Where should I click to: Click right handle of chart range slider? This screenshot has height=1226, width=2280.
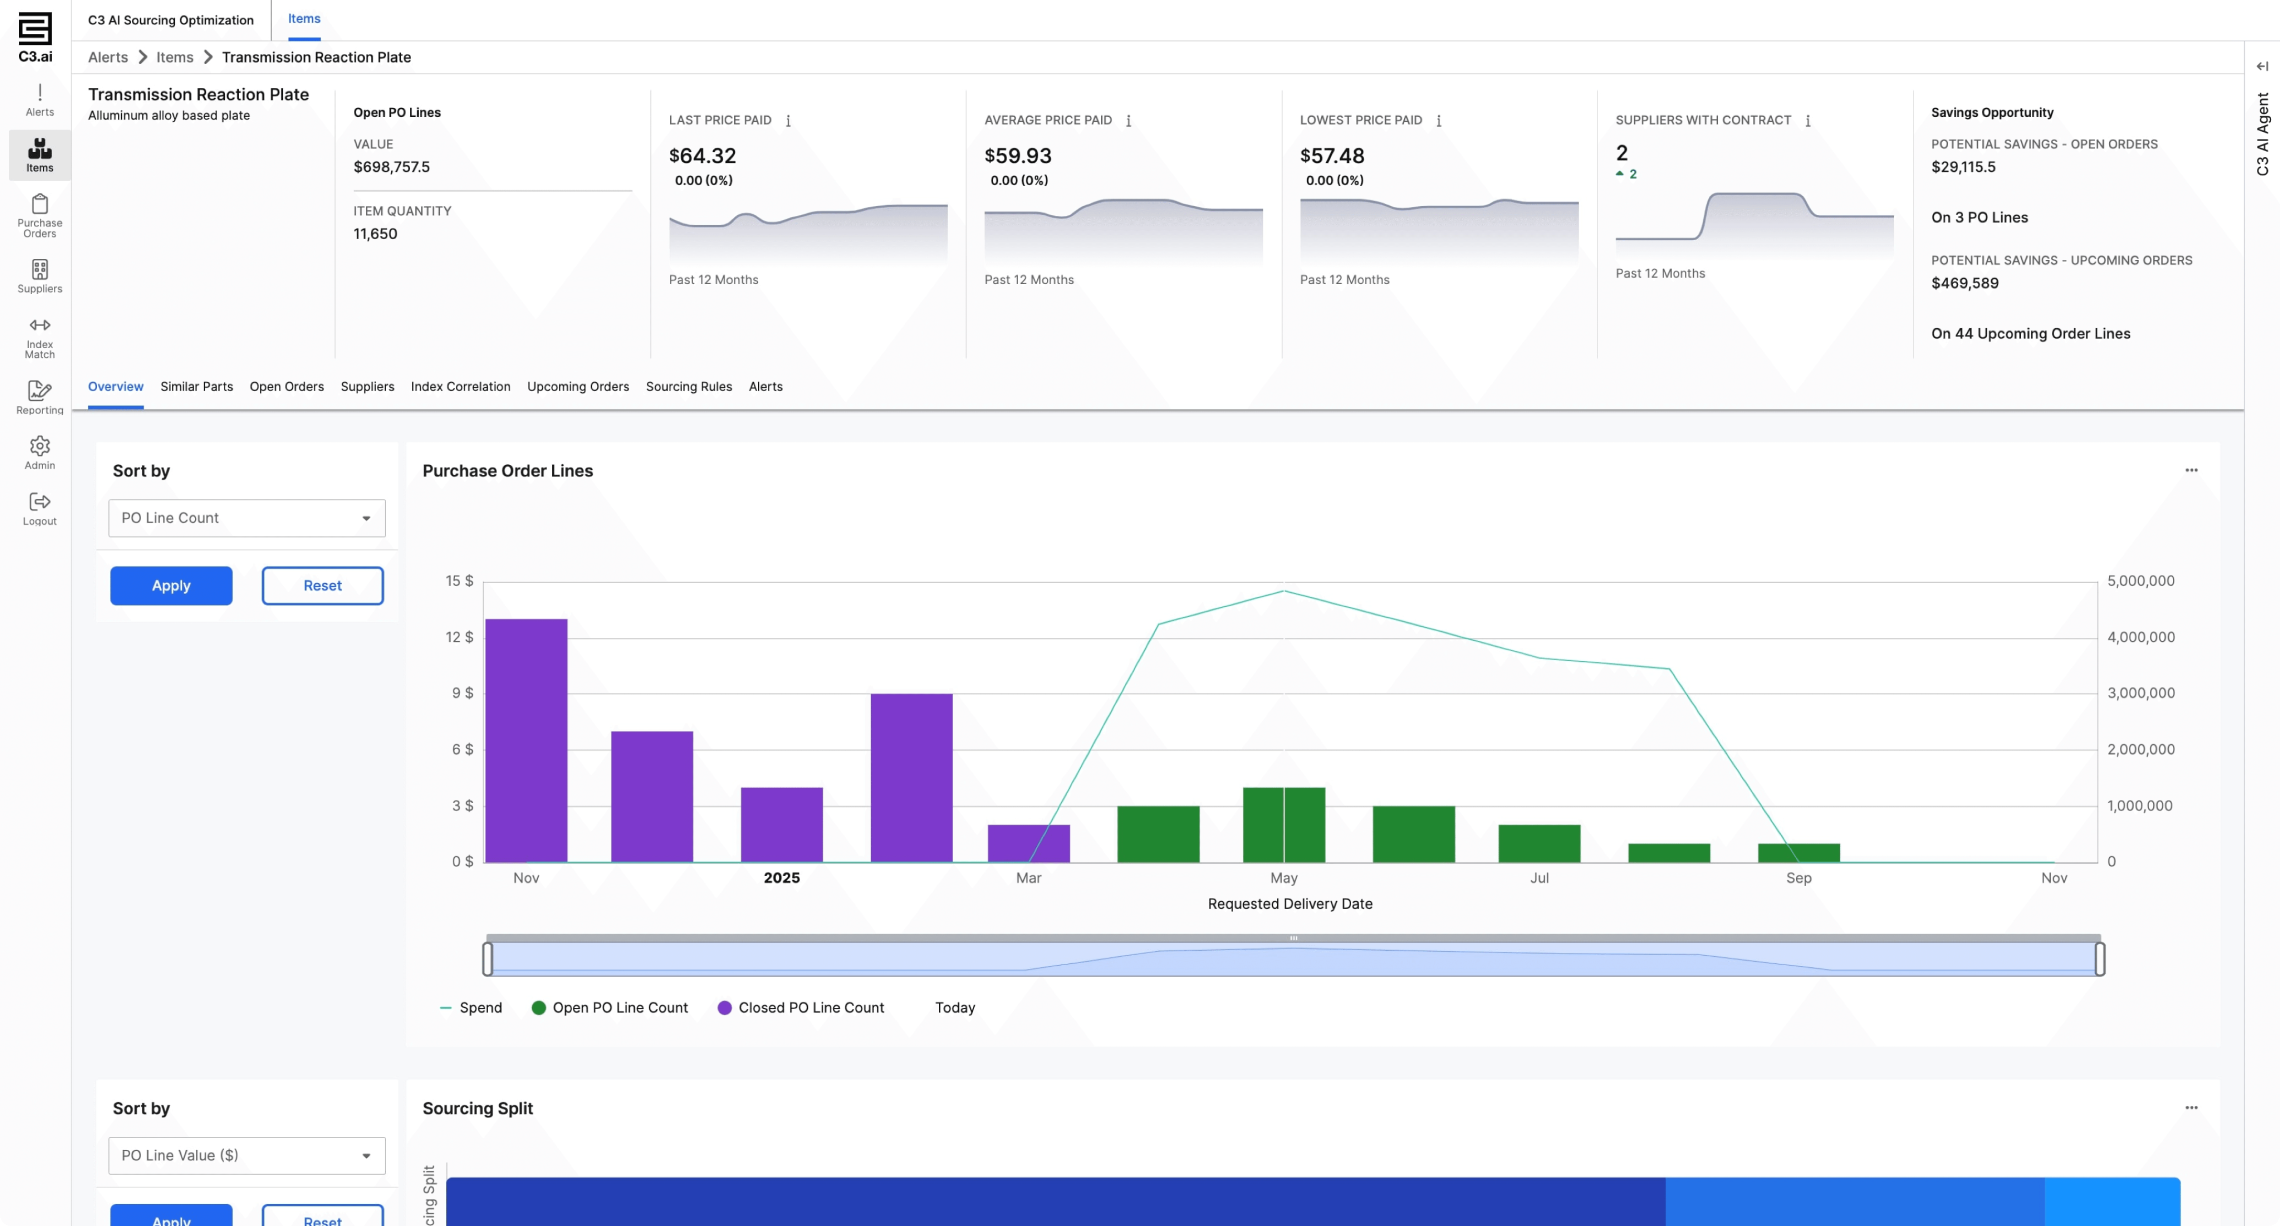click(2100, 958)
